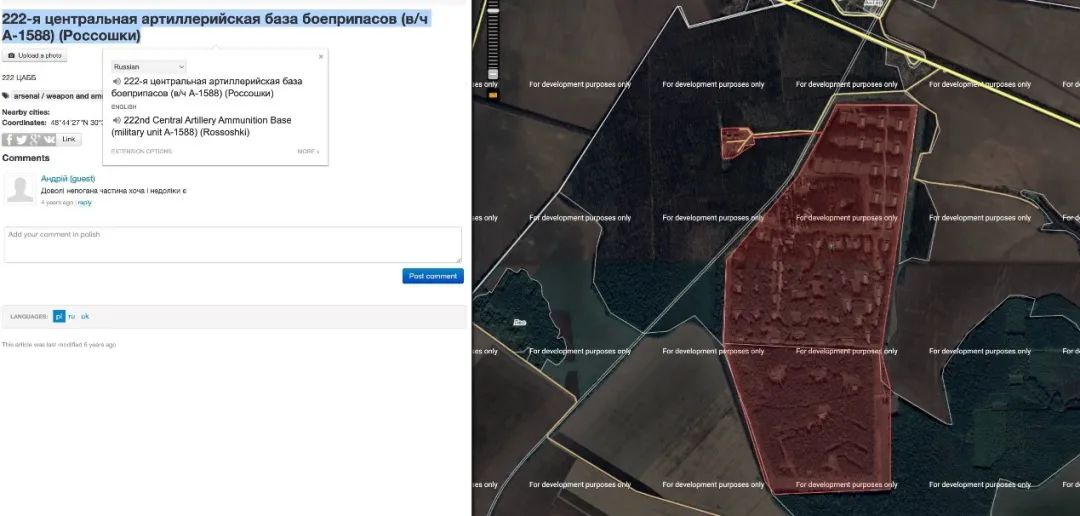Click the Link button beside share icons

coord(69,140)
